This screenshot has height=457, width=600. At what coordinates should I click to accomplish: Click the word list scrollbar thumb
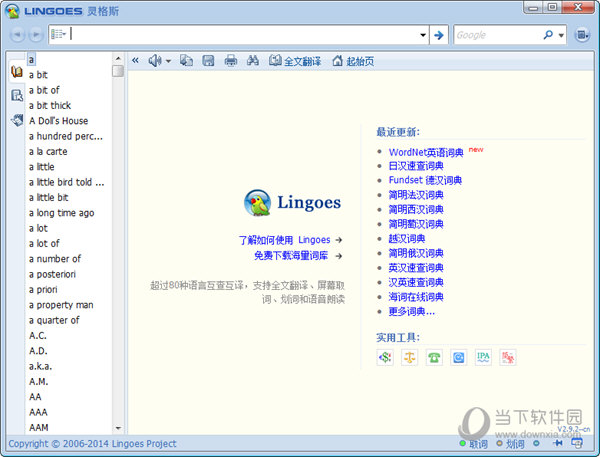118,71
